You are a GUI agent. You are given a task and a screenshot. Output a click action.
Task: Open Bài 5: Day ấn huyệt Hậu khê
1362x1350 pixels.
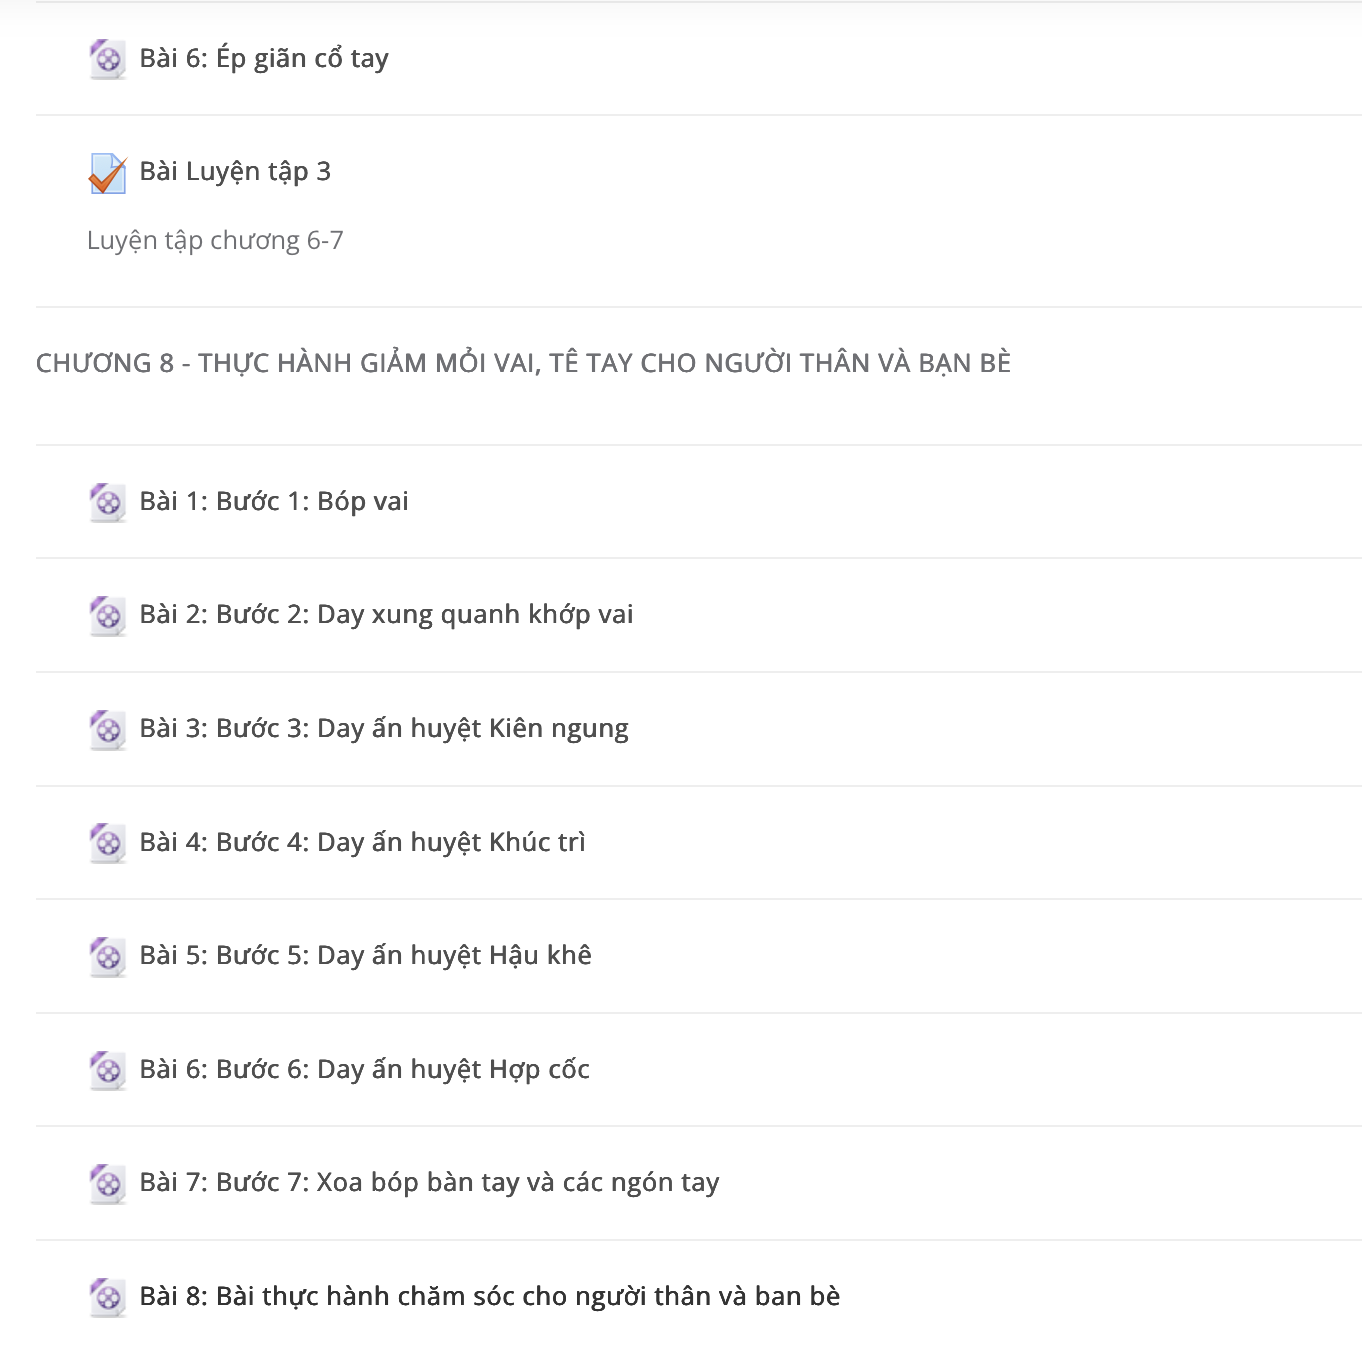pyautogui.click(x=365, y=956)
